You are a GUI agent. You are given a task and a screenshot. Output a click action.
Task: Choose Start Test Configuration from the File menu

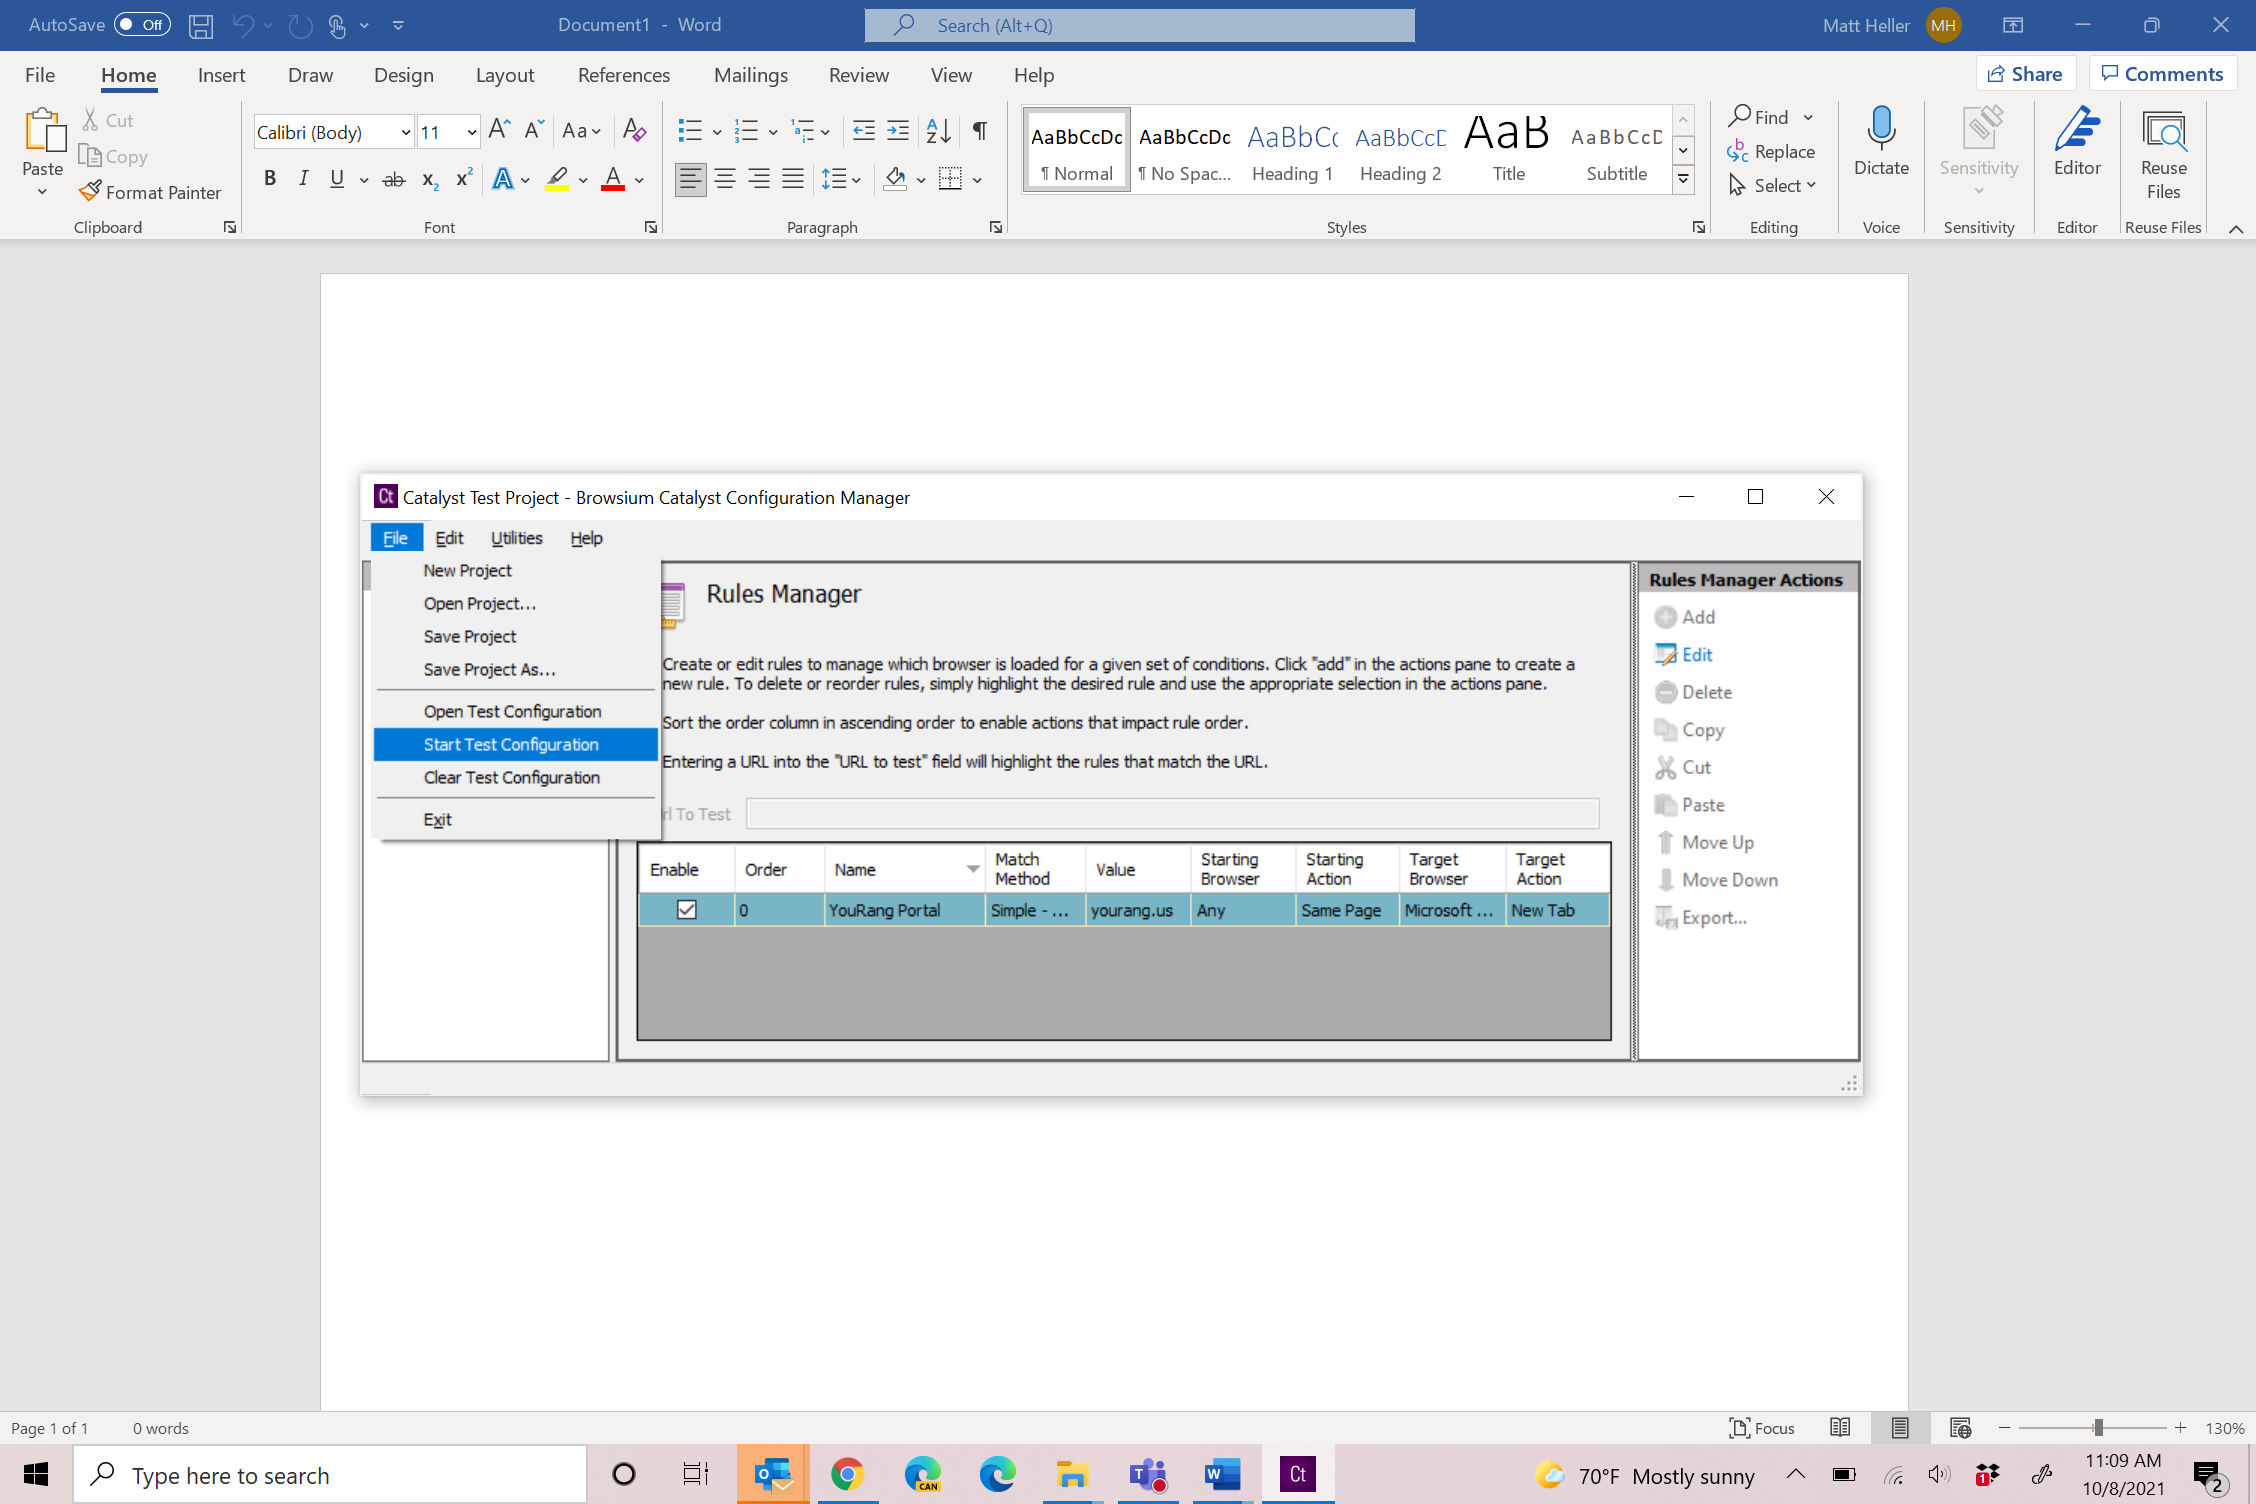click(x=511, y=744)
